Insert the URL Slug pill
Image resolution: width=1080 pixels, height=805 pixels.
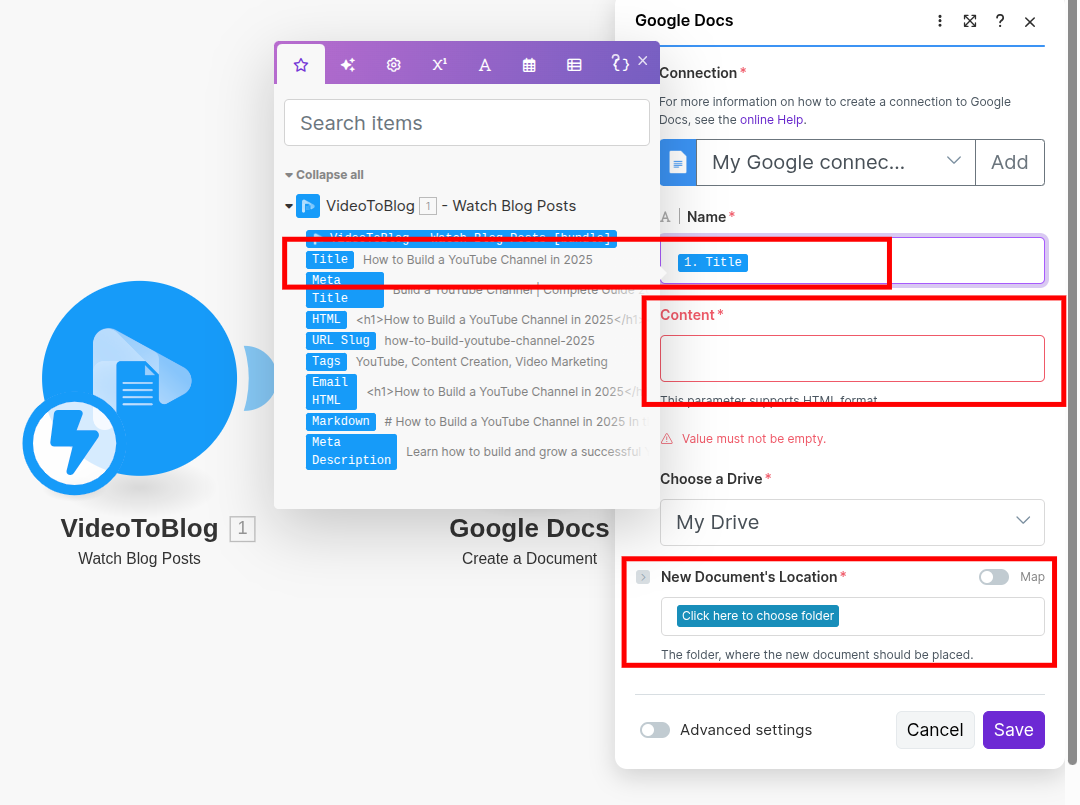tap(341, 340)
